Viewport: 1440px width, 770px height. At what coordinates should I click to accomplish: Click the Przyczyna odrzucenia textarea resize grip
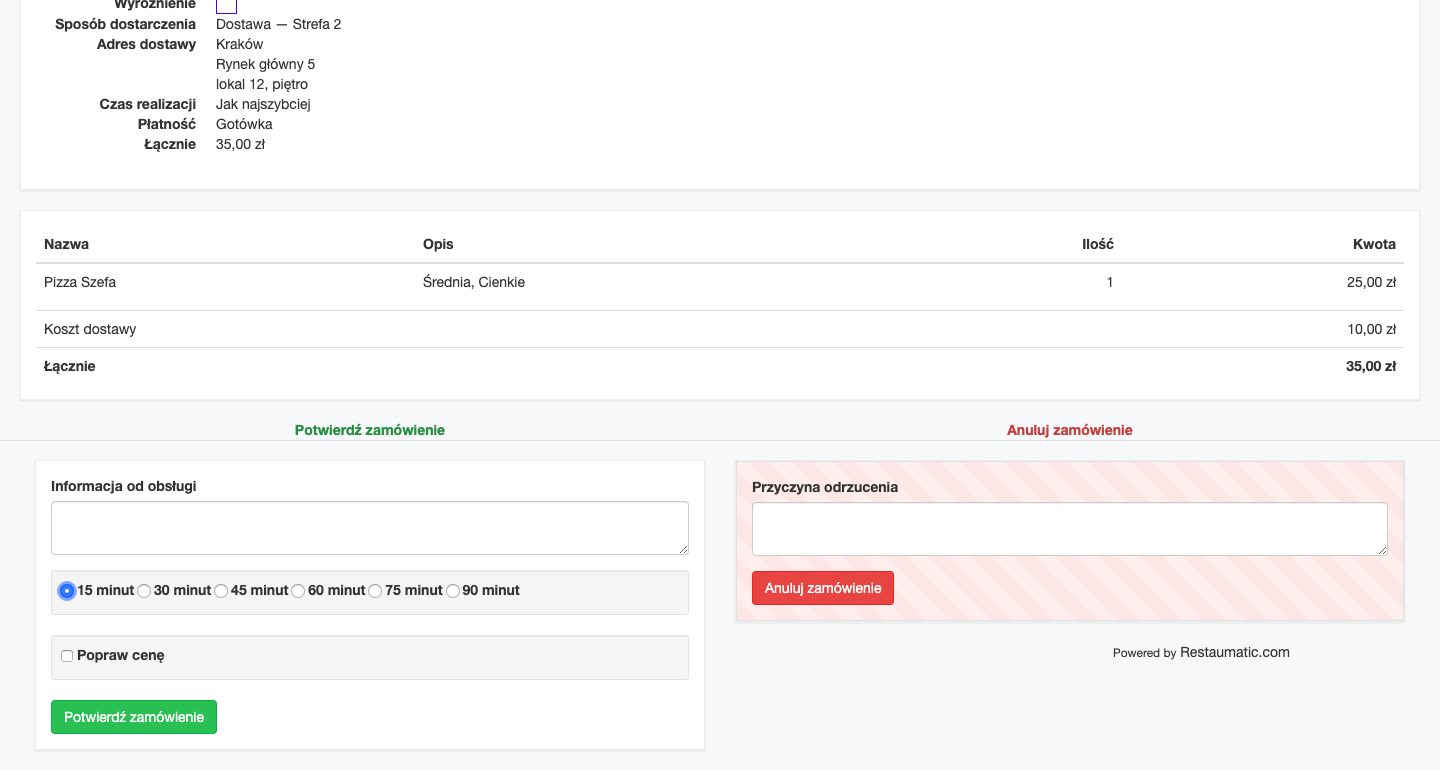click(x=1382, y=550)
